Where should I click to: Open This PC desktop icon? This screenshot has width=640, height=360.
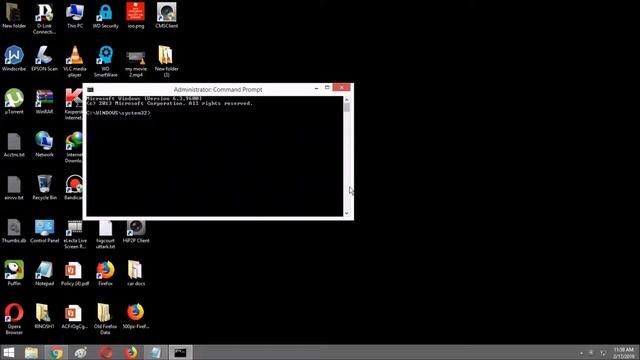point(75,16)
